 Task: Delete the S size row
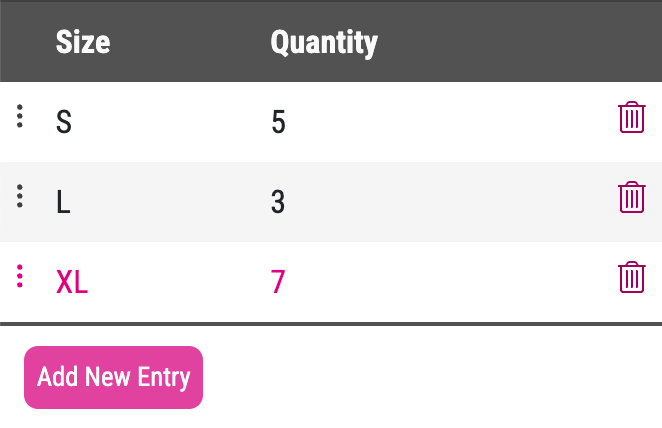pos(631,118)
